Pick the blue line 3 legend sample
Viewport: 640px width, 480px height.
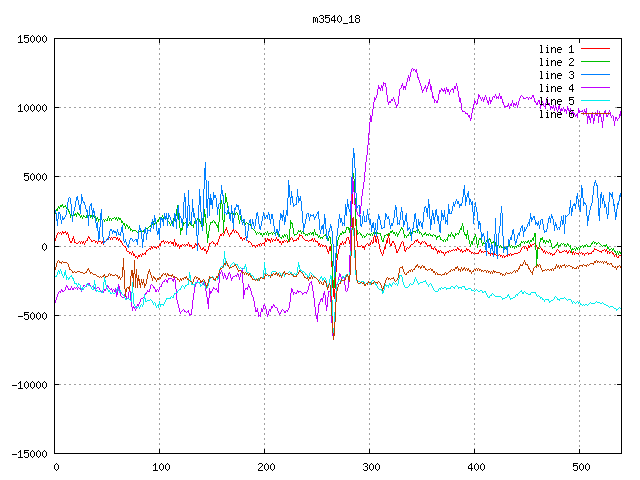(x=596, y=75)
